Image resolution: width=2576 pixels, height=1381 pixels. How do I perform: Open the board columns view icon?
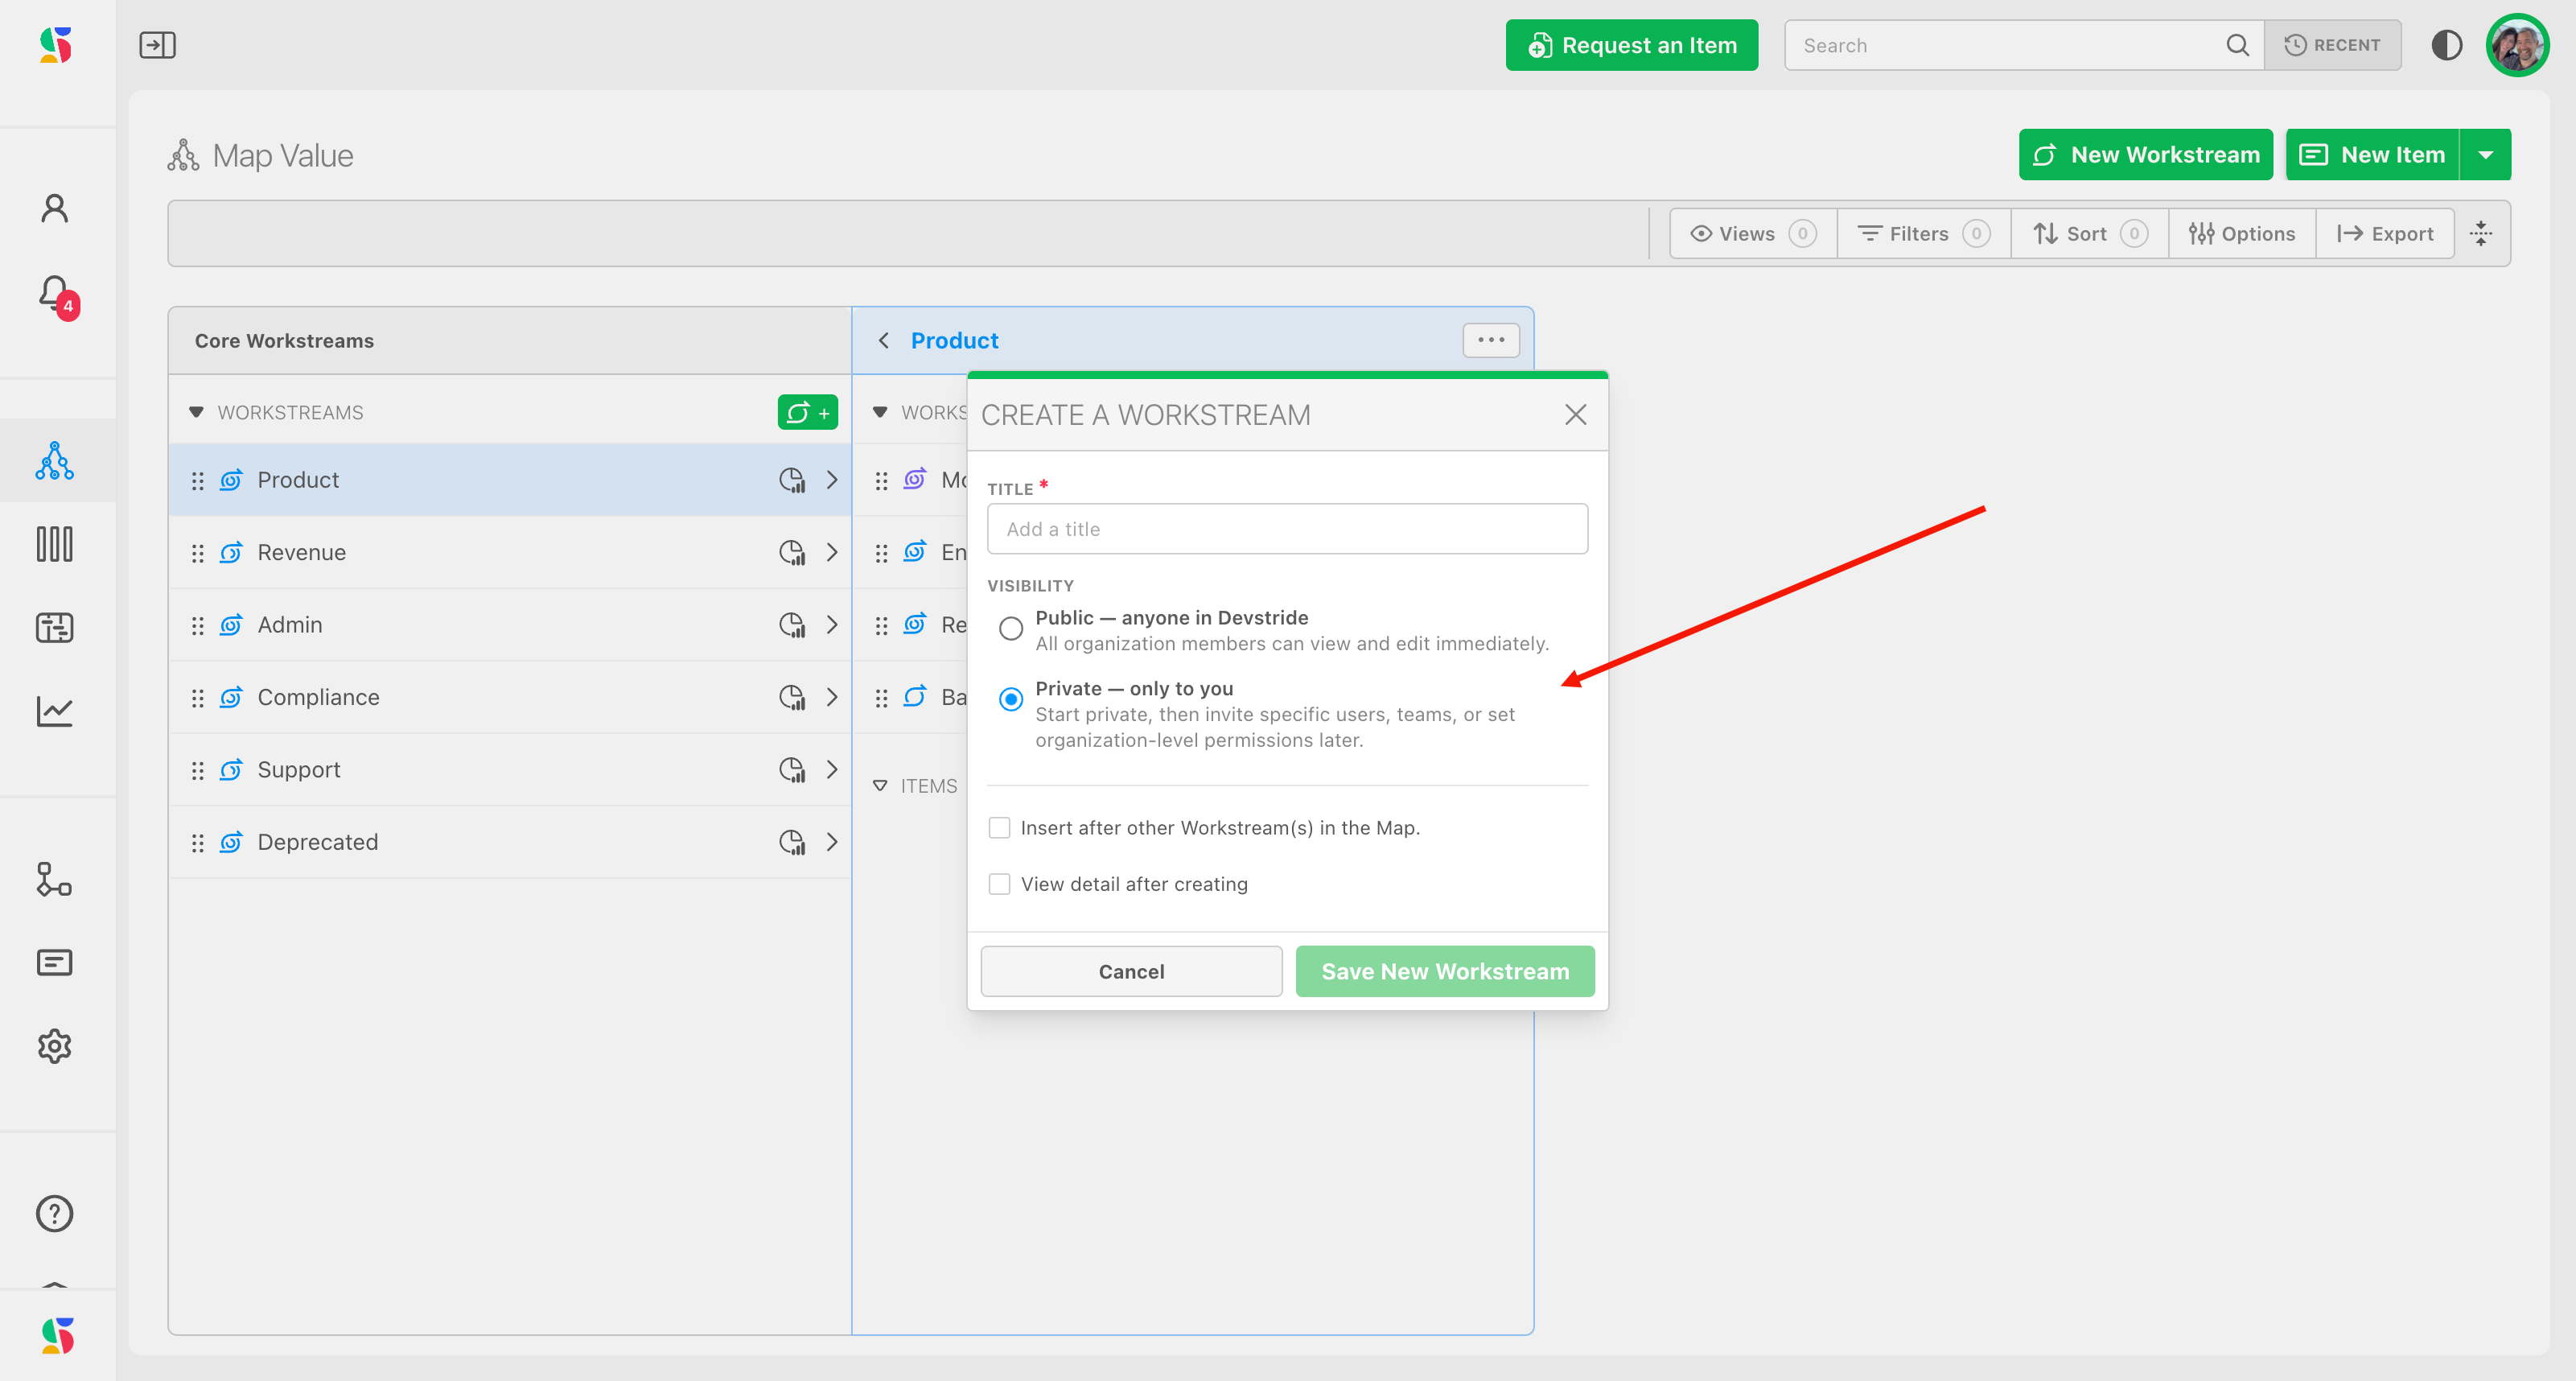(55, 545)
